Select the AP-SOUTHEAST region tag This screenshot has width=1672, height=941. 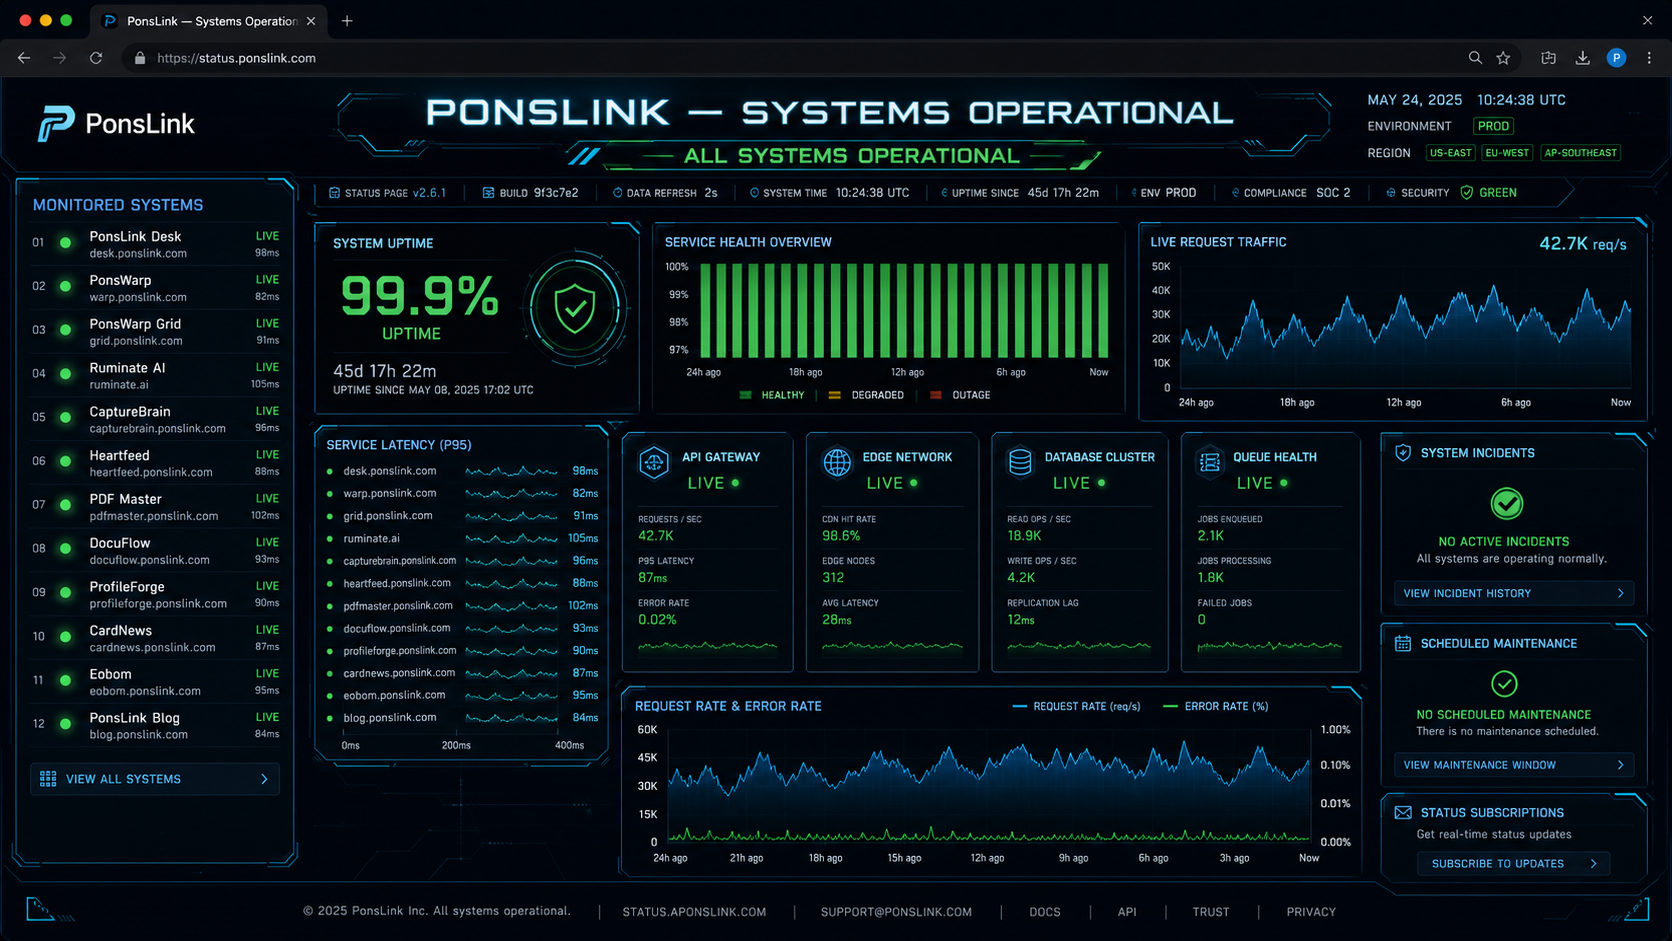(x=1580, y=153)
